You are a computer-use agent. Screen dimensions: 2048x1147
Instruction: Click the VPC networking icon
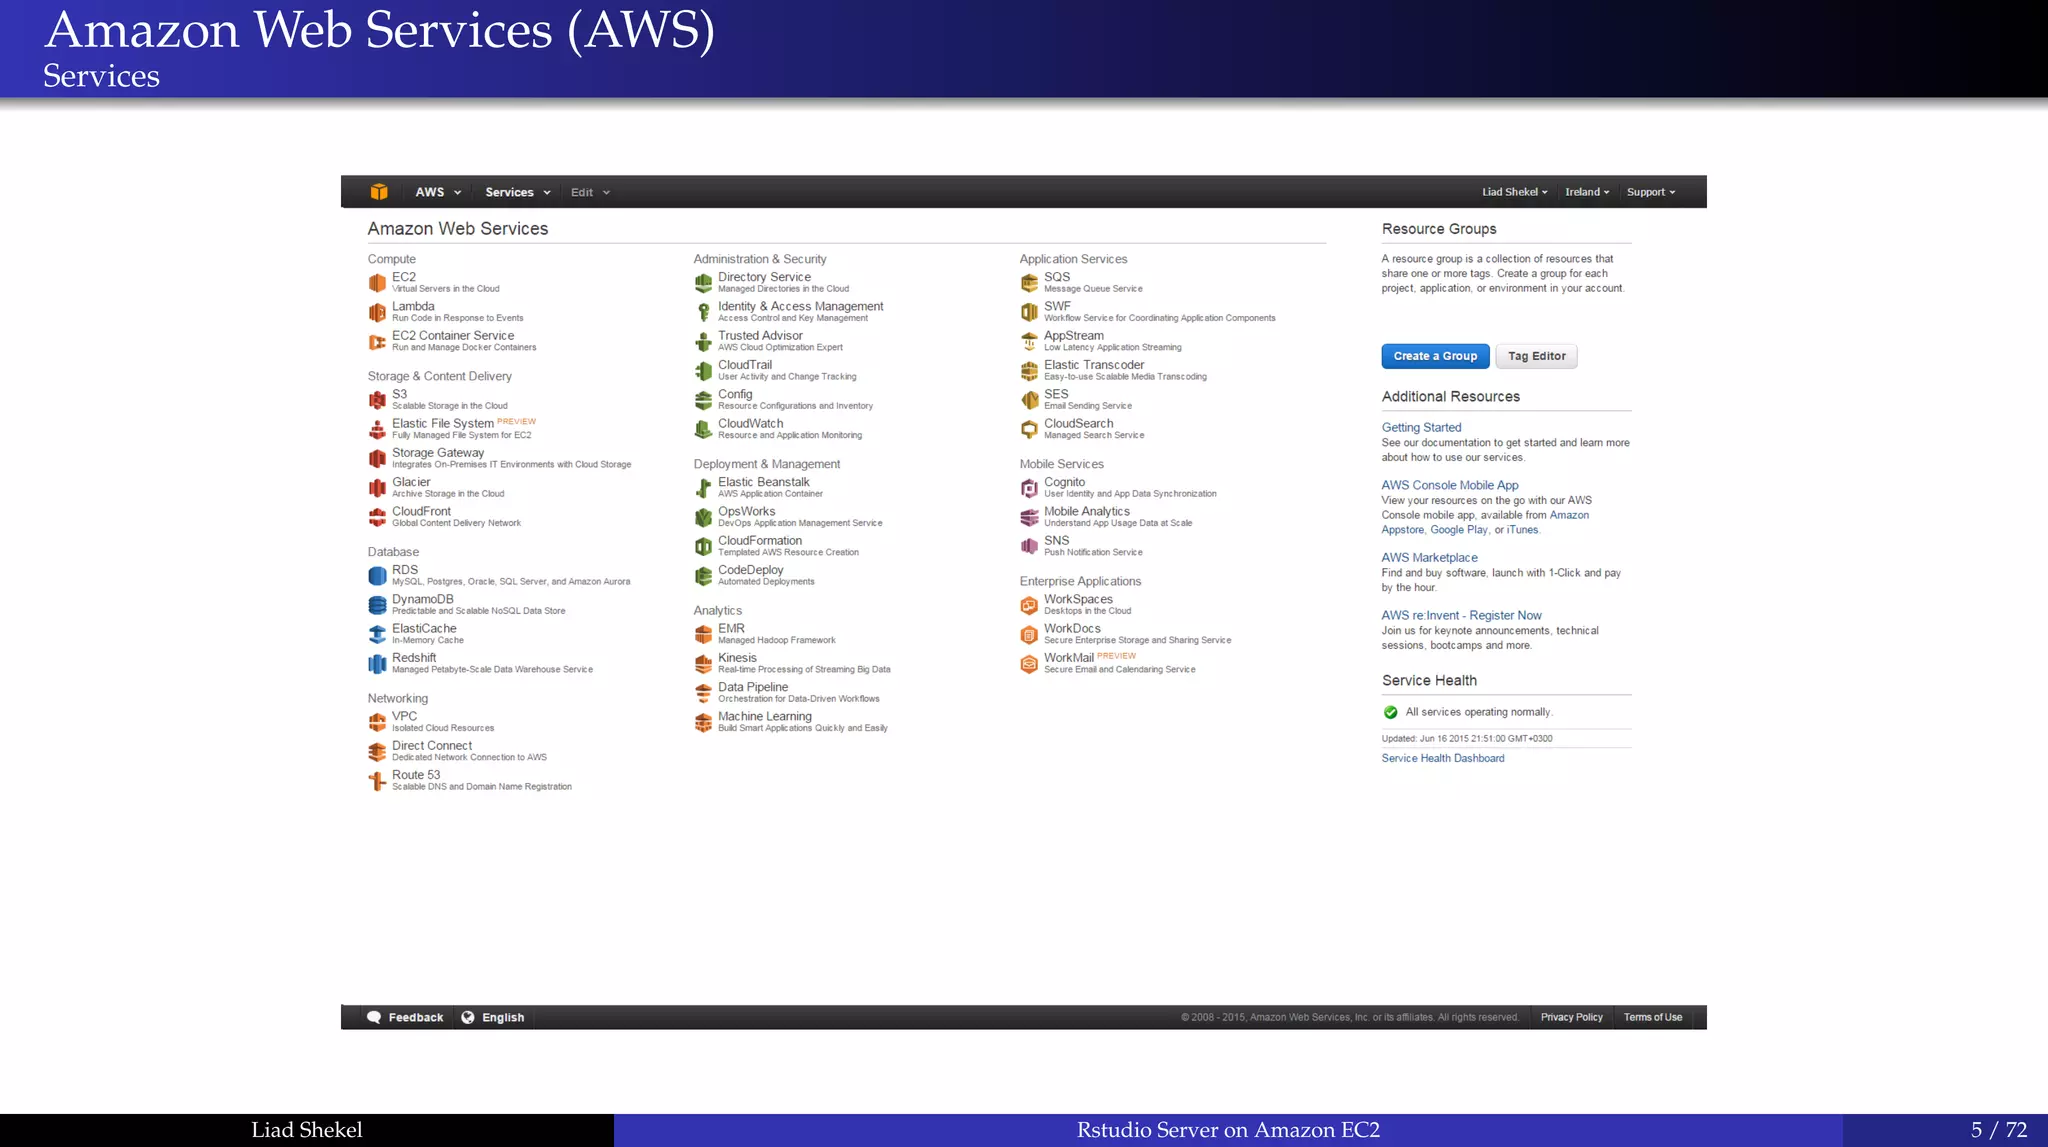click(377, 722)
